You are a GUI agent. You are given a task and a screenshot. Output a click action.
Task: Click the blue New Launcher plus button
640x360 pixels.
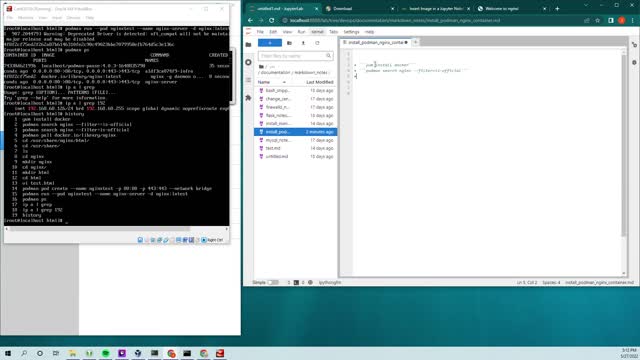point(270,43)
